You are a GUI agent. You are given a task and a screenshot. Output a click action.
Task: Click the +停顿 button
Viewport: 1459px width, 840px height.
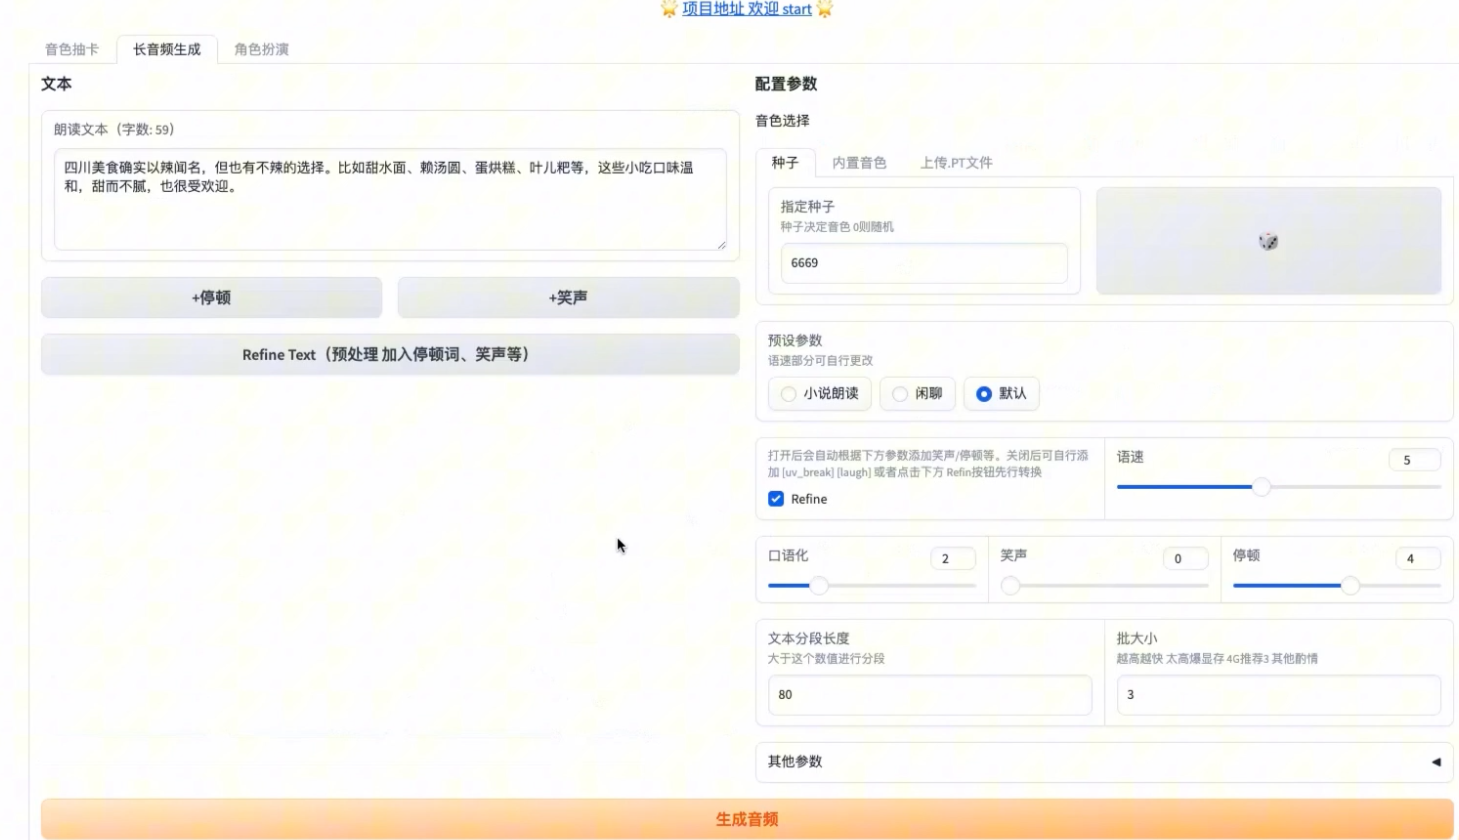(x=211, y=298)
